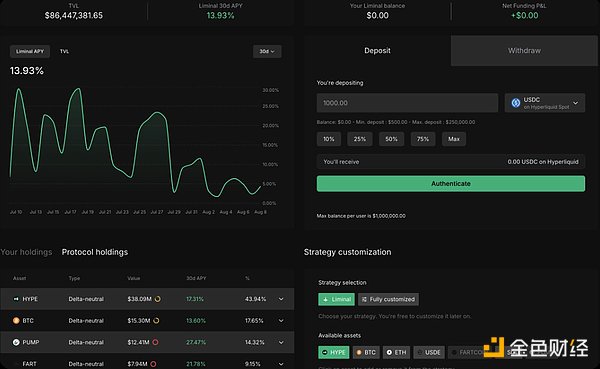Toggle the ETH available asset chip
This screenshot has width=600, height=369.
click(396, 352)
